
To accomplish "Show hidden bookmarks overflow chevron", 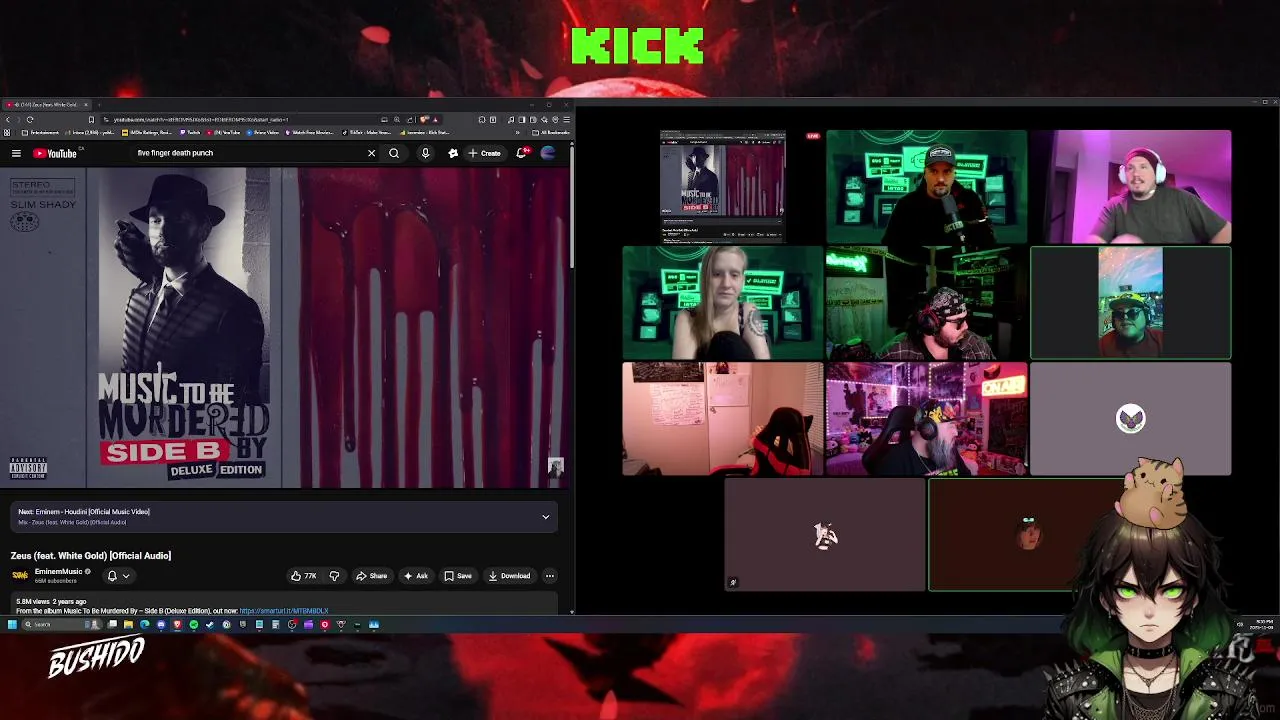I will pyautogui.click(x=517, y=132).
